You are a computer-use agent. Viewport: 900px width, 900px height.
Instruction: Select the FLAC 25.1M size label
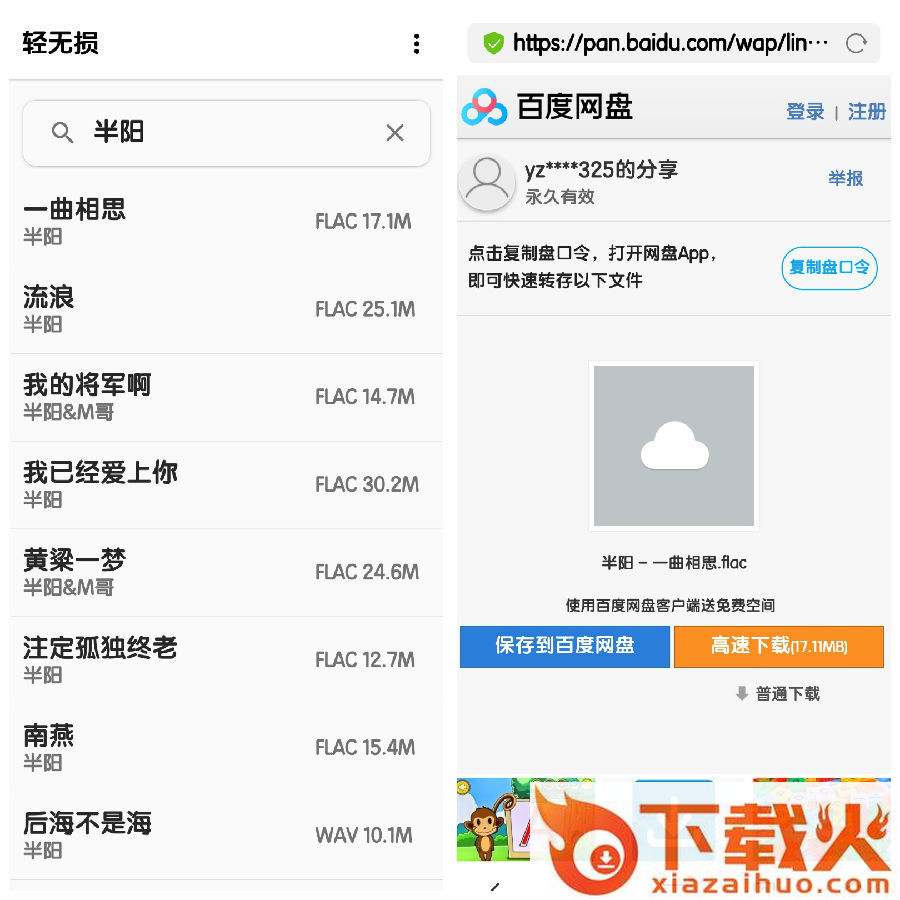(365, 309)
